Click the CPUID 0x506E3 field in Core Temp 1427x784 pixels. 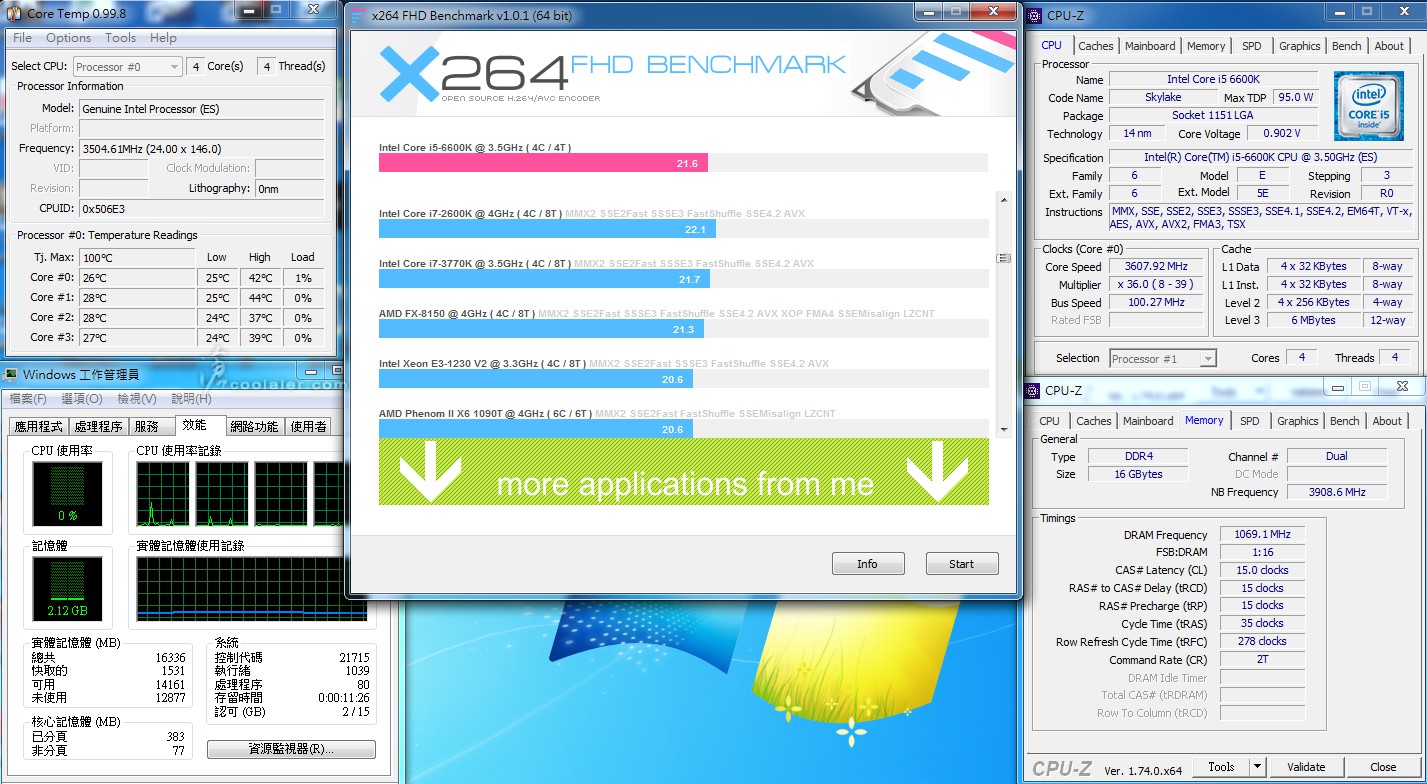click(201, 208)
